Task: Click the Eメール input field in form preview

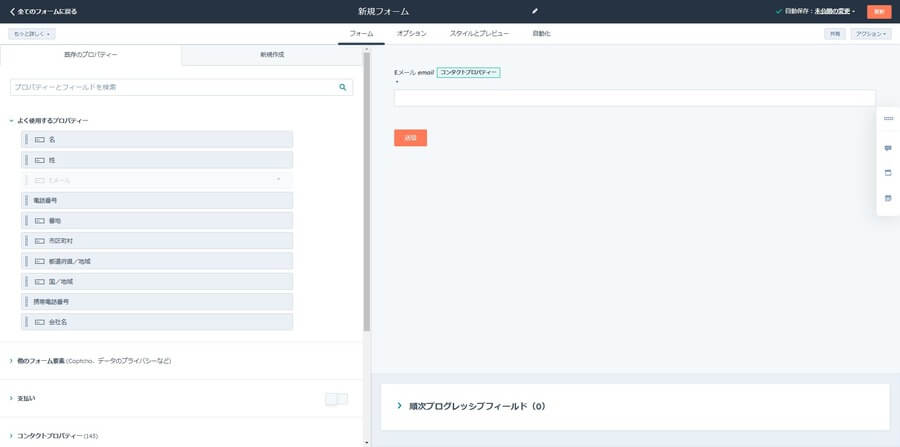Action: (634, 98)
